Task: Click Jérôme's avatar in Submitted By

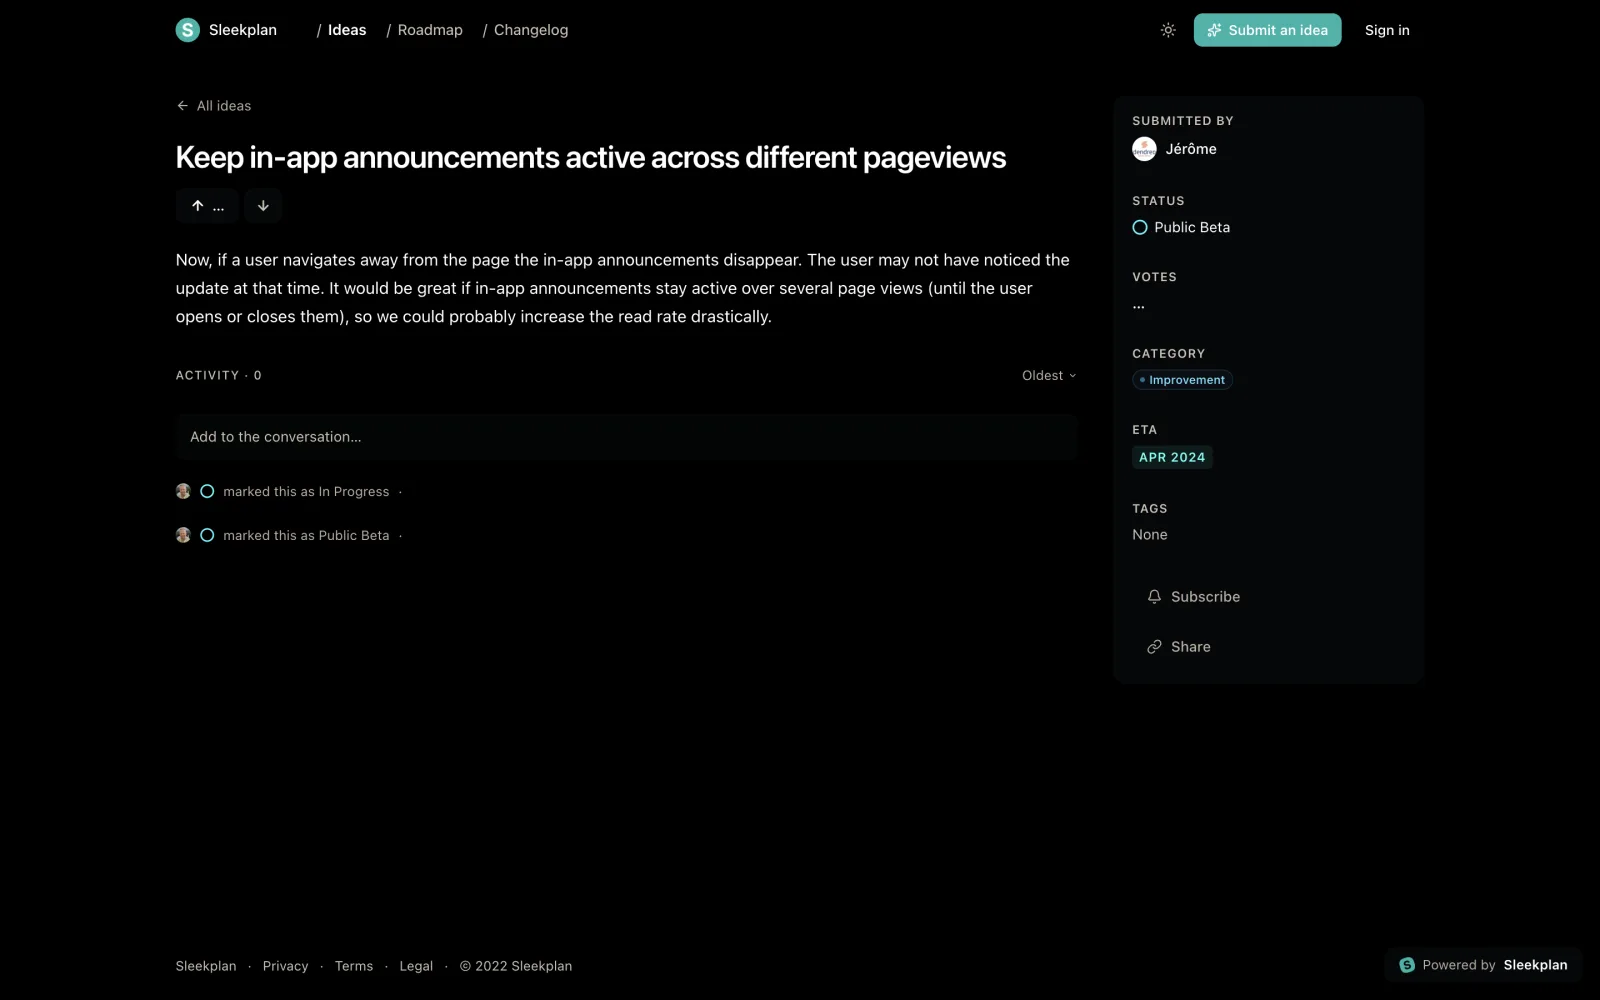Action: (1144, 149)
